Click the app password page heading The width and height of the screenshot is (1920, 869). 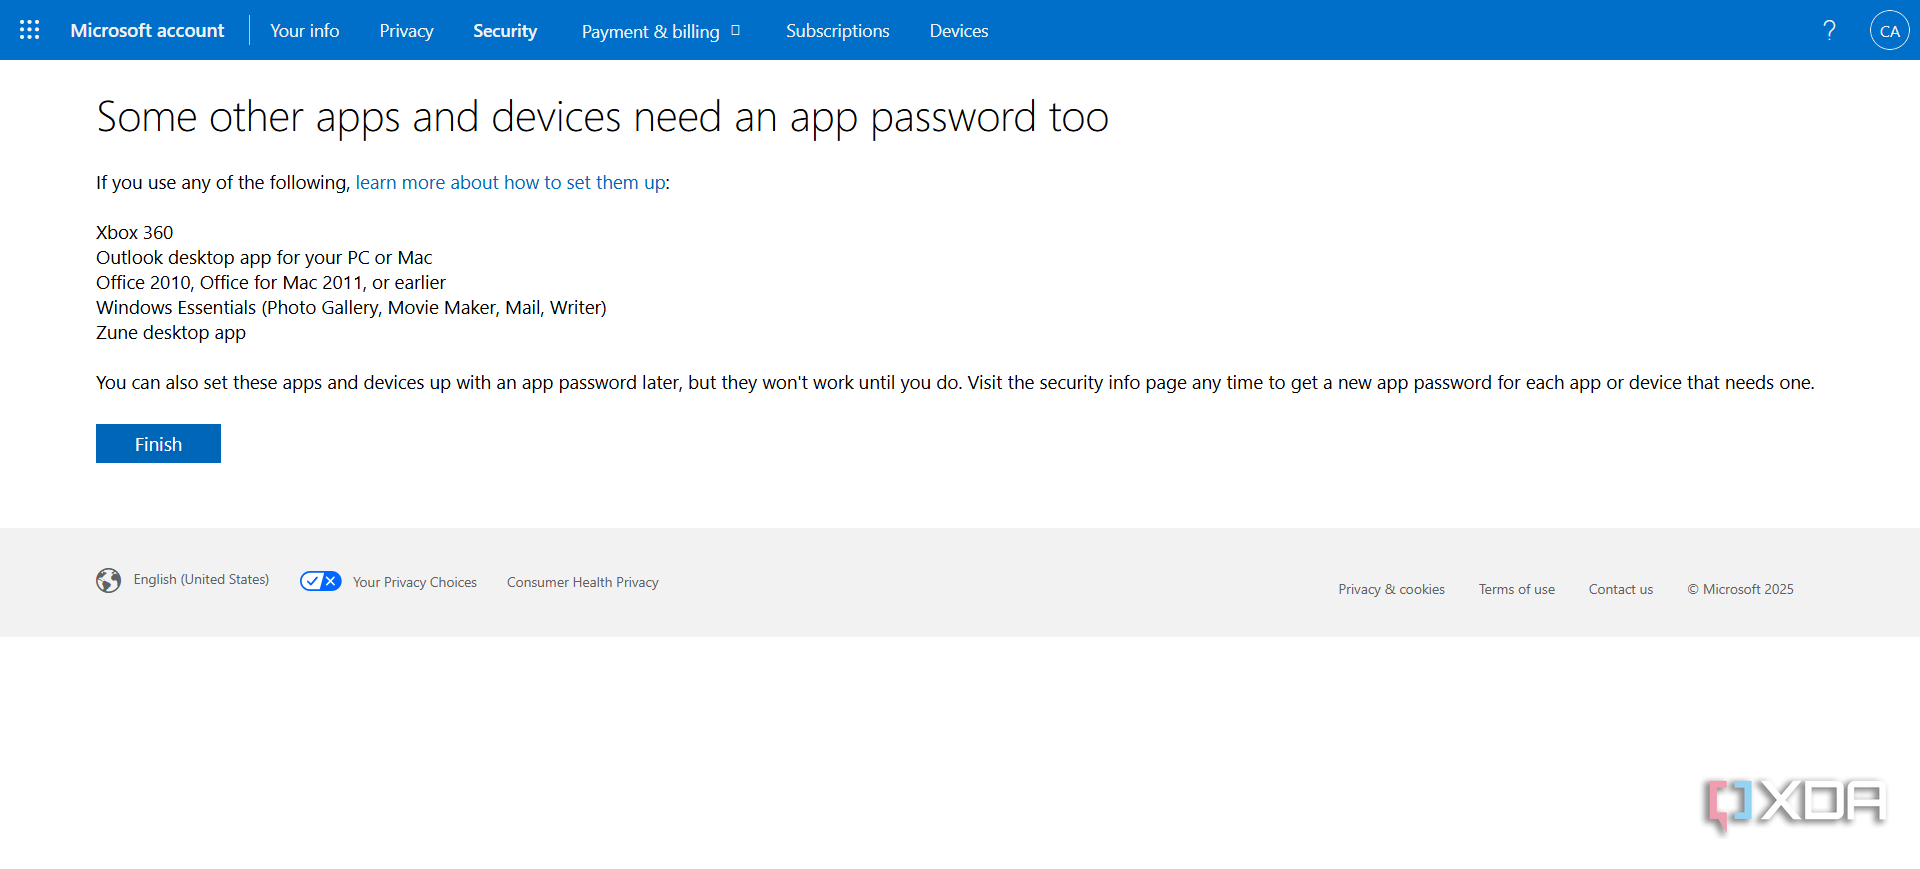[602, 117]
